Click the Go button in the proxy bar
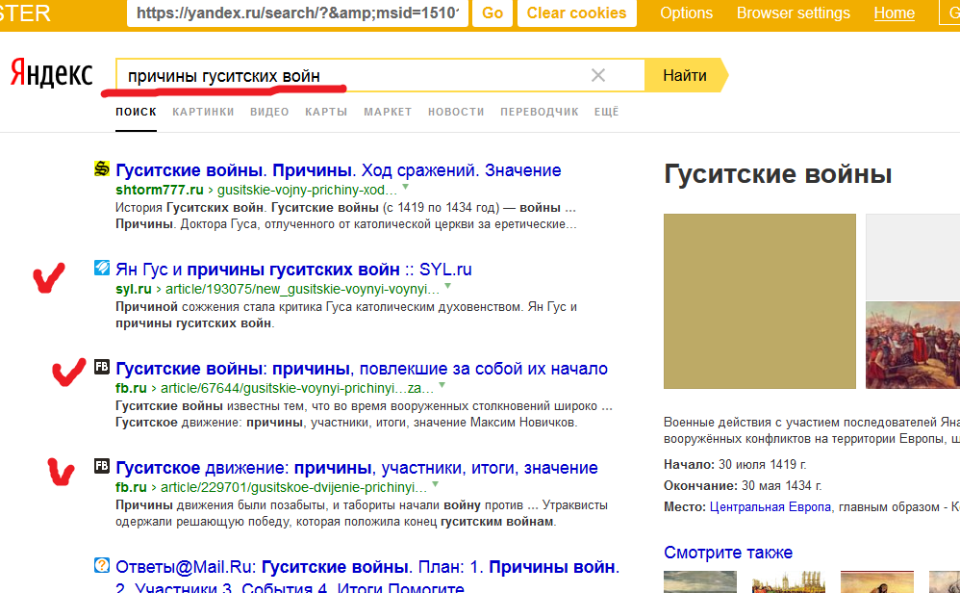Viewport: 960px width, 593px height. pos(493,13)
